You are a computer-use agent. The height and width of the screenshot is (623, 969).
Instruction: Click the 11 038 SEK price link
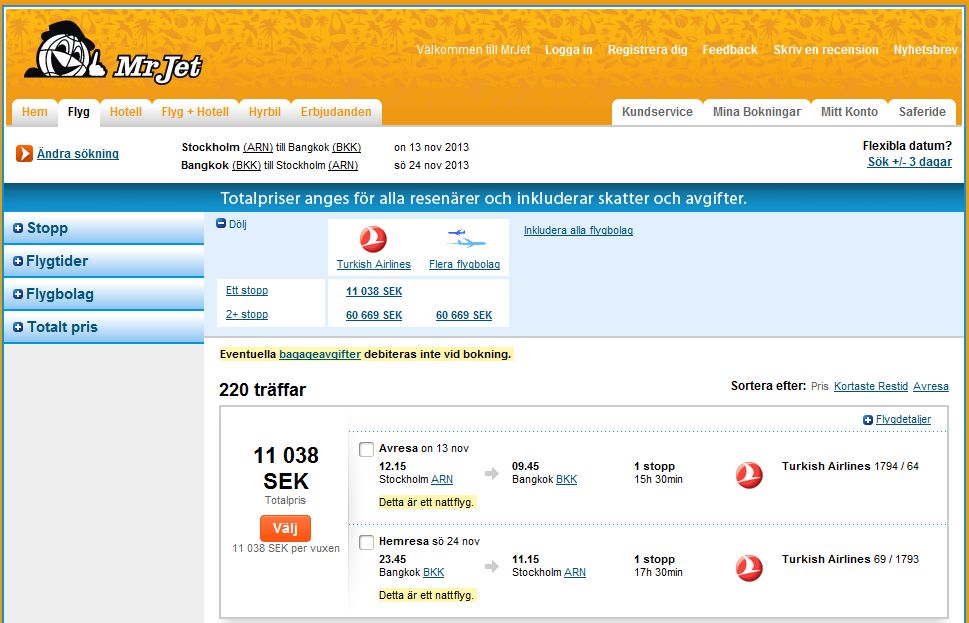point(374,292)
